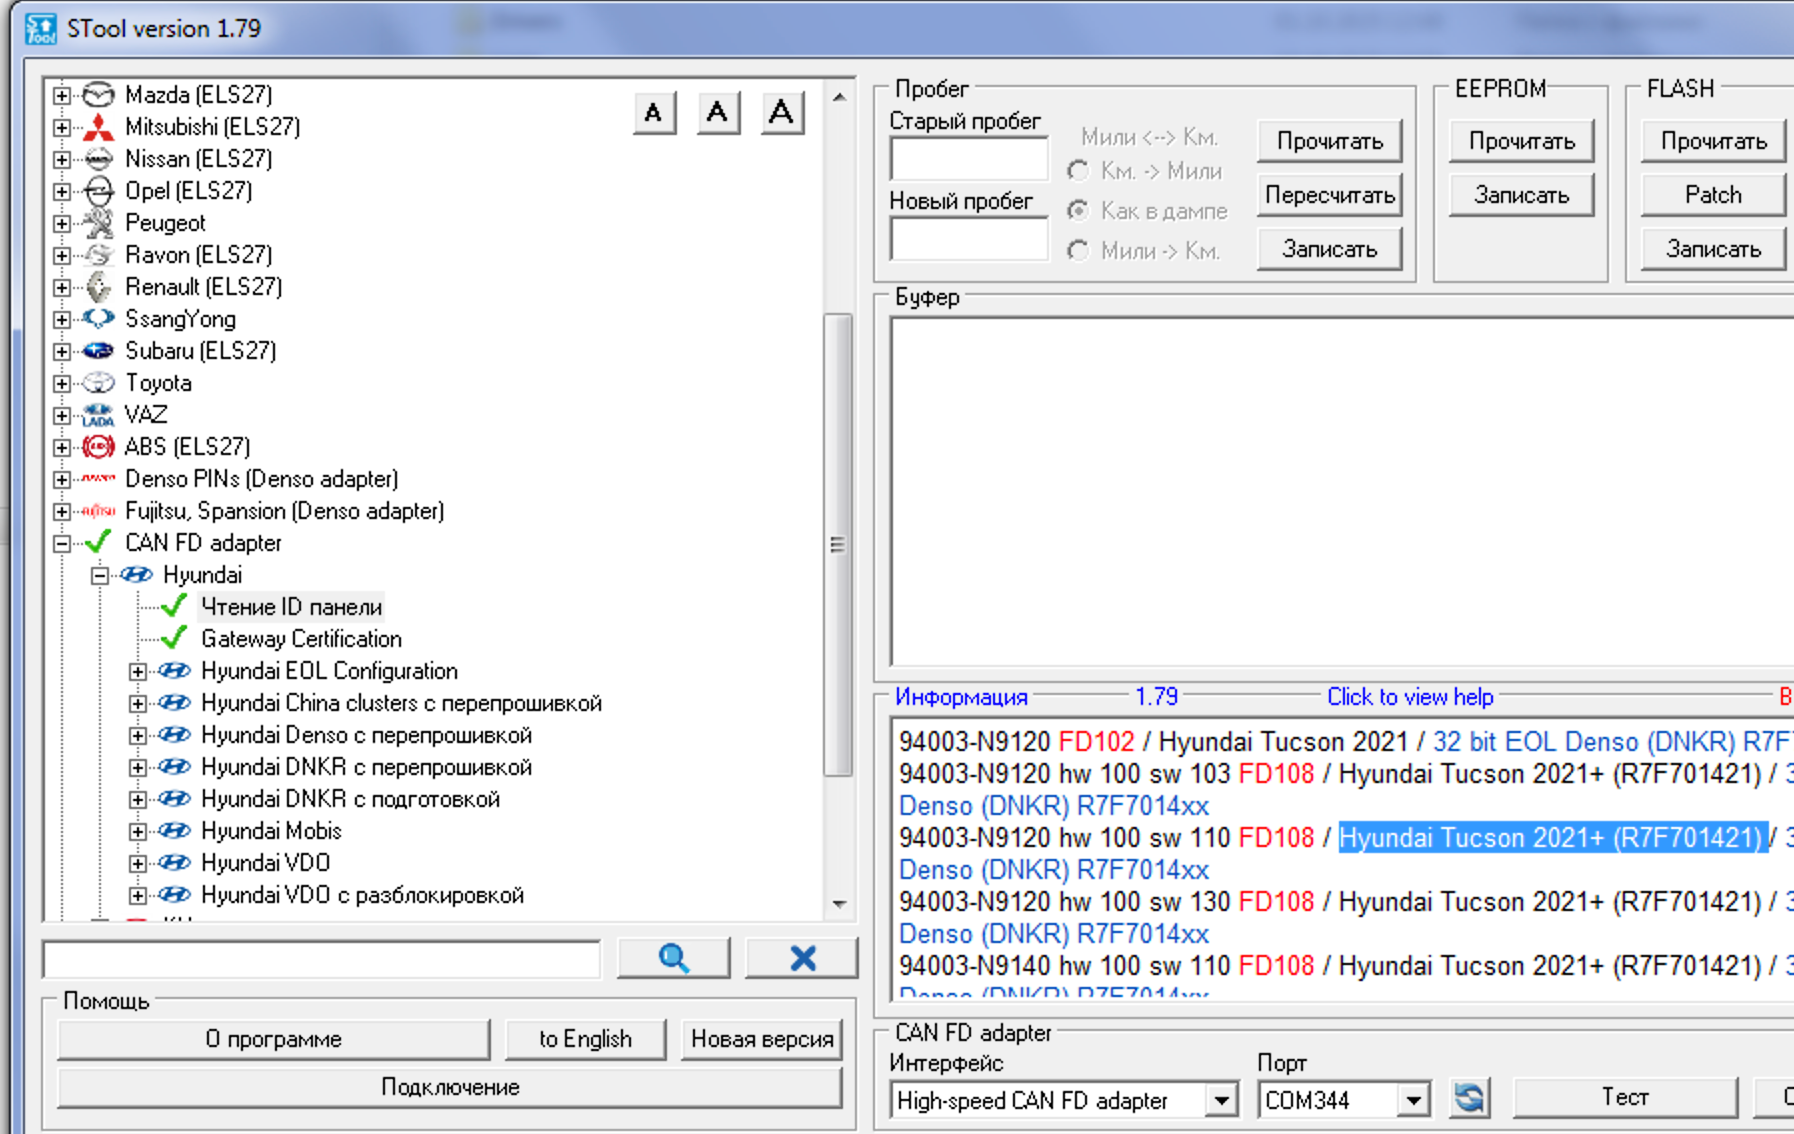Click the magnifier search icon button

tap(673, 958)
